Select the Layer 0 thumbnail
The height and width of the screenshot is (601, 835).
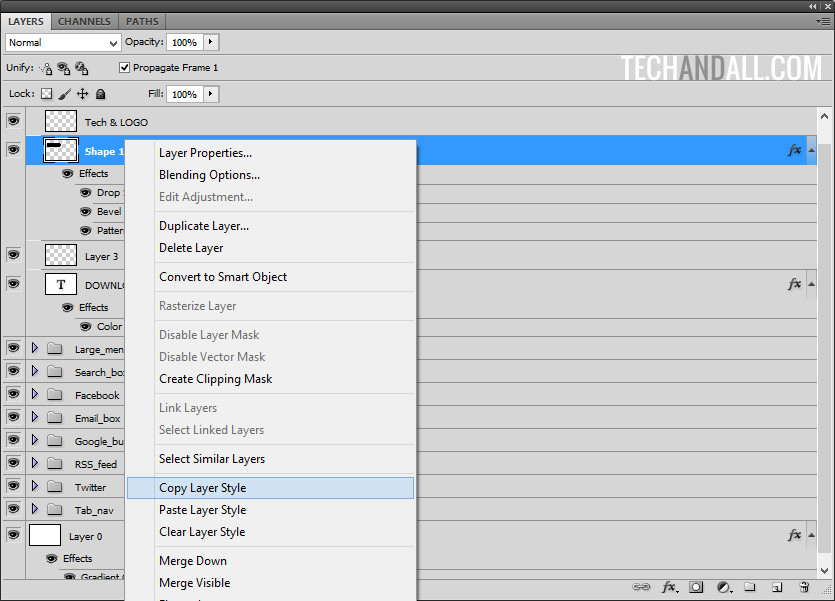pyautogui.click(x=45, y=536)
